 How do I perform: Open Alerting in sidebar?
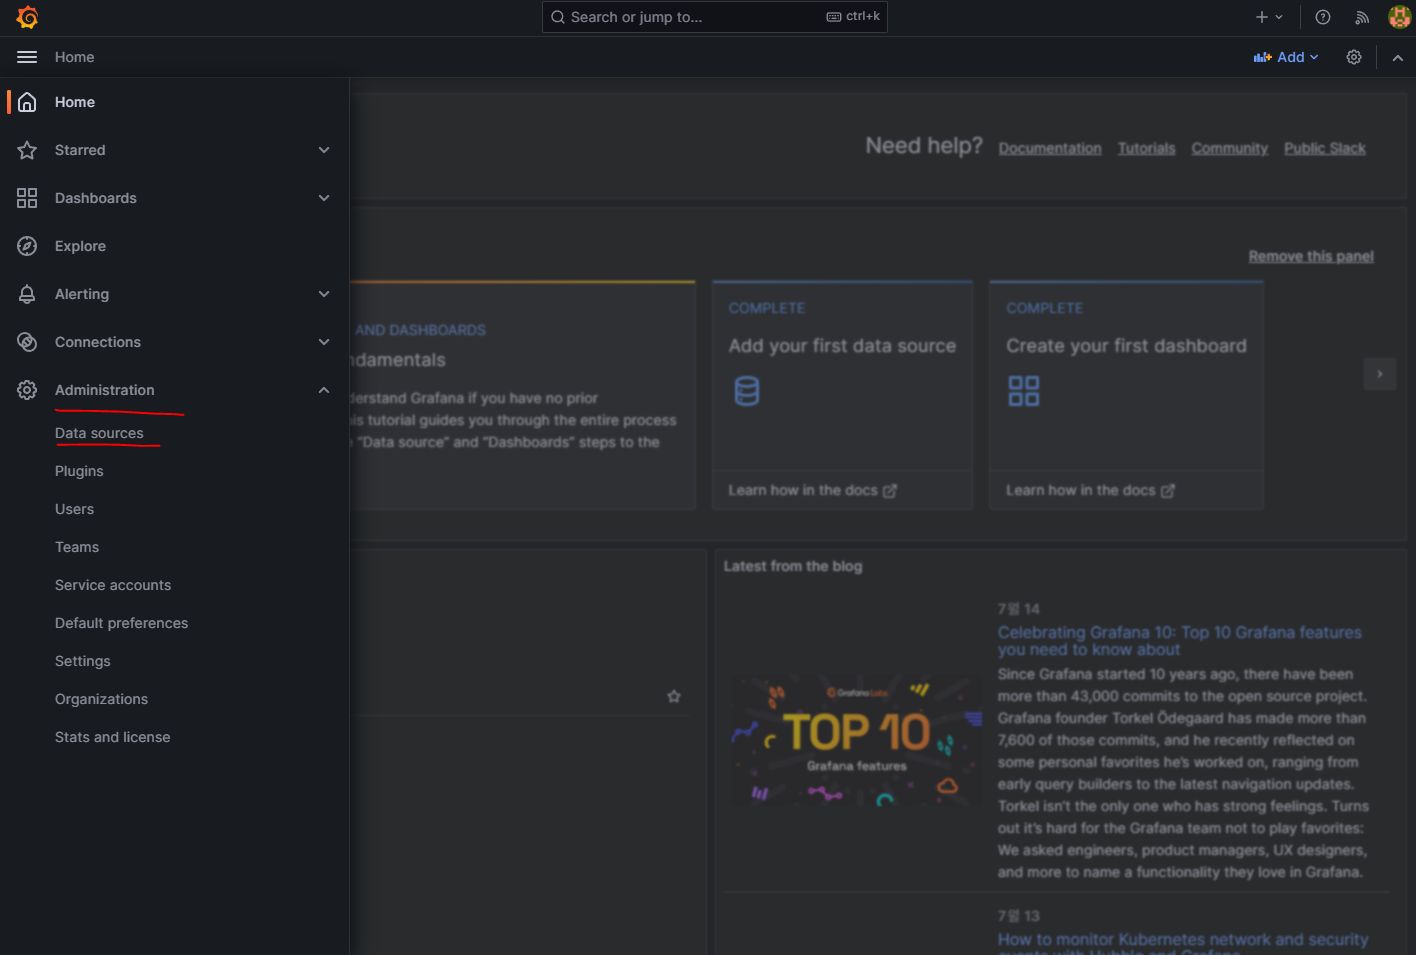tap(82, 294)
